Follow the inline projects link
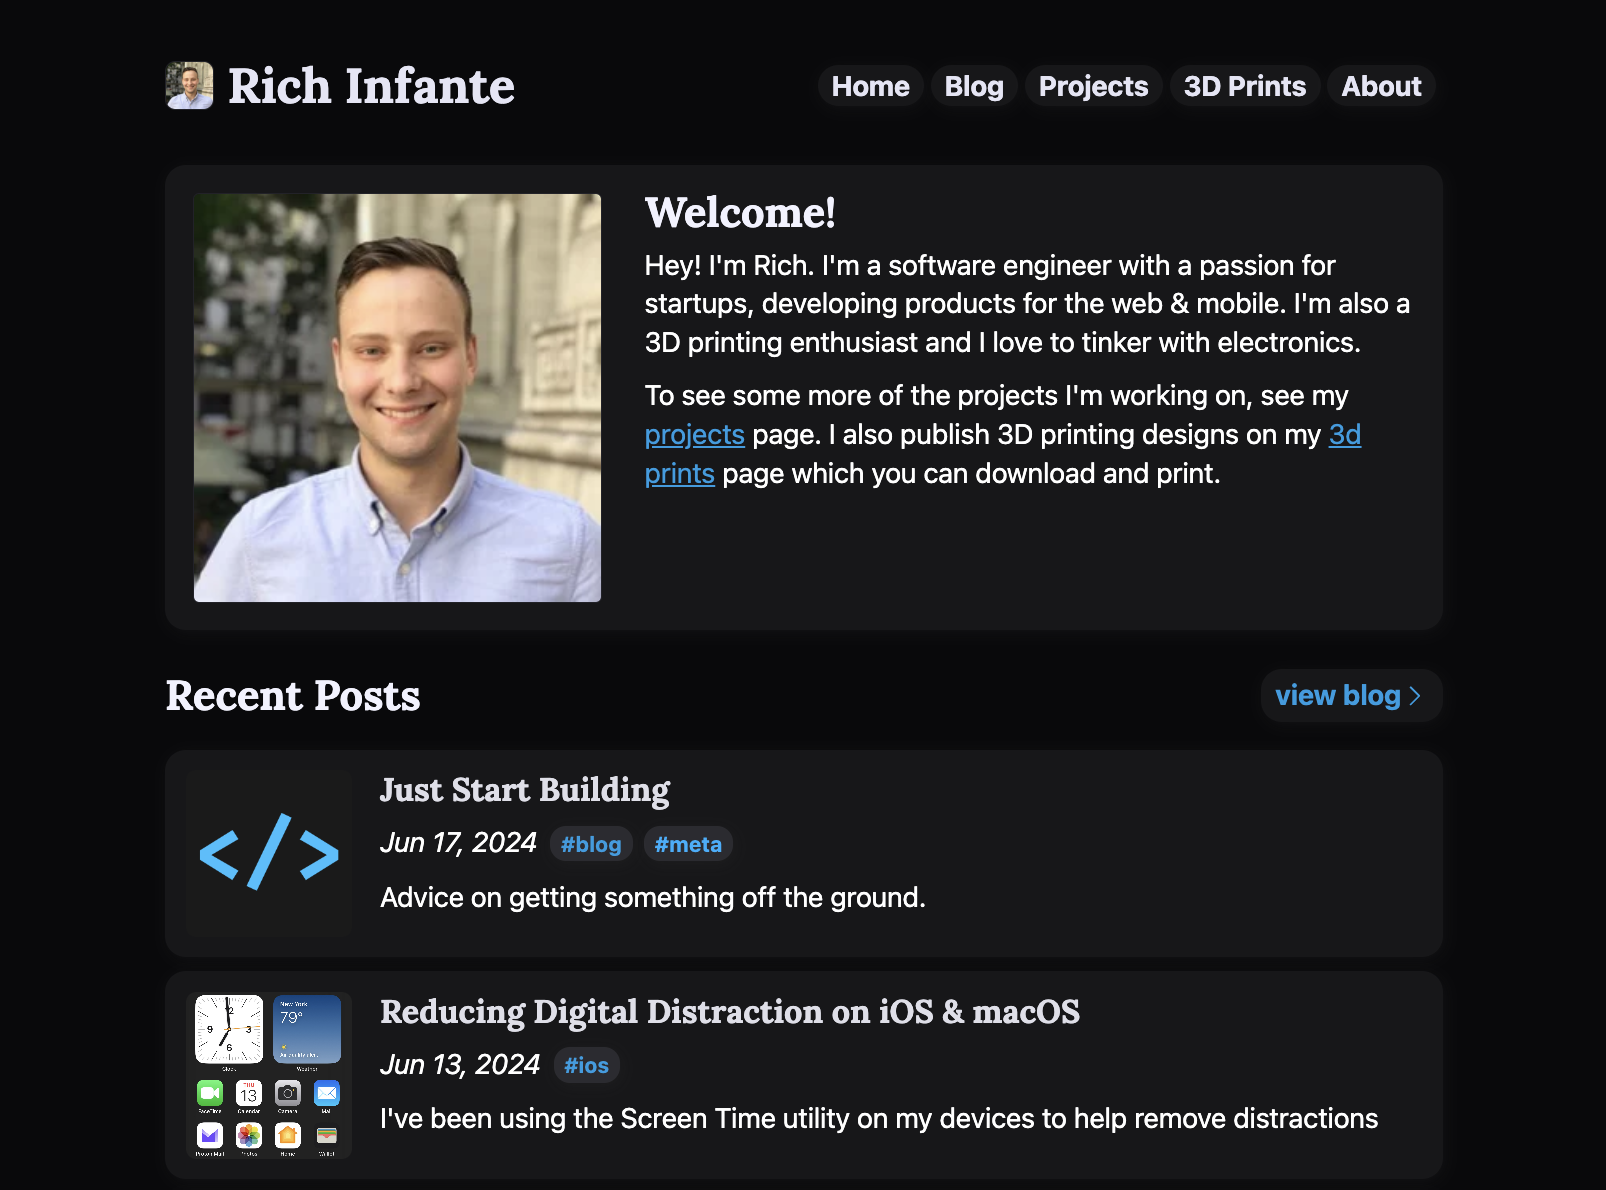This screenshot has height=1190, width=1606. pyautogui.click(x=694, y=435)
